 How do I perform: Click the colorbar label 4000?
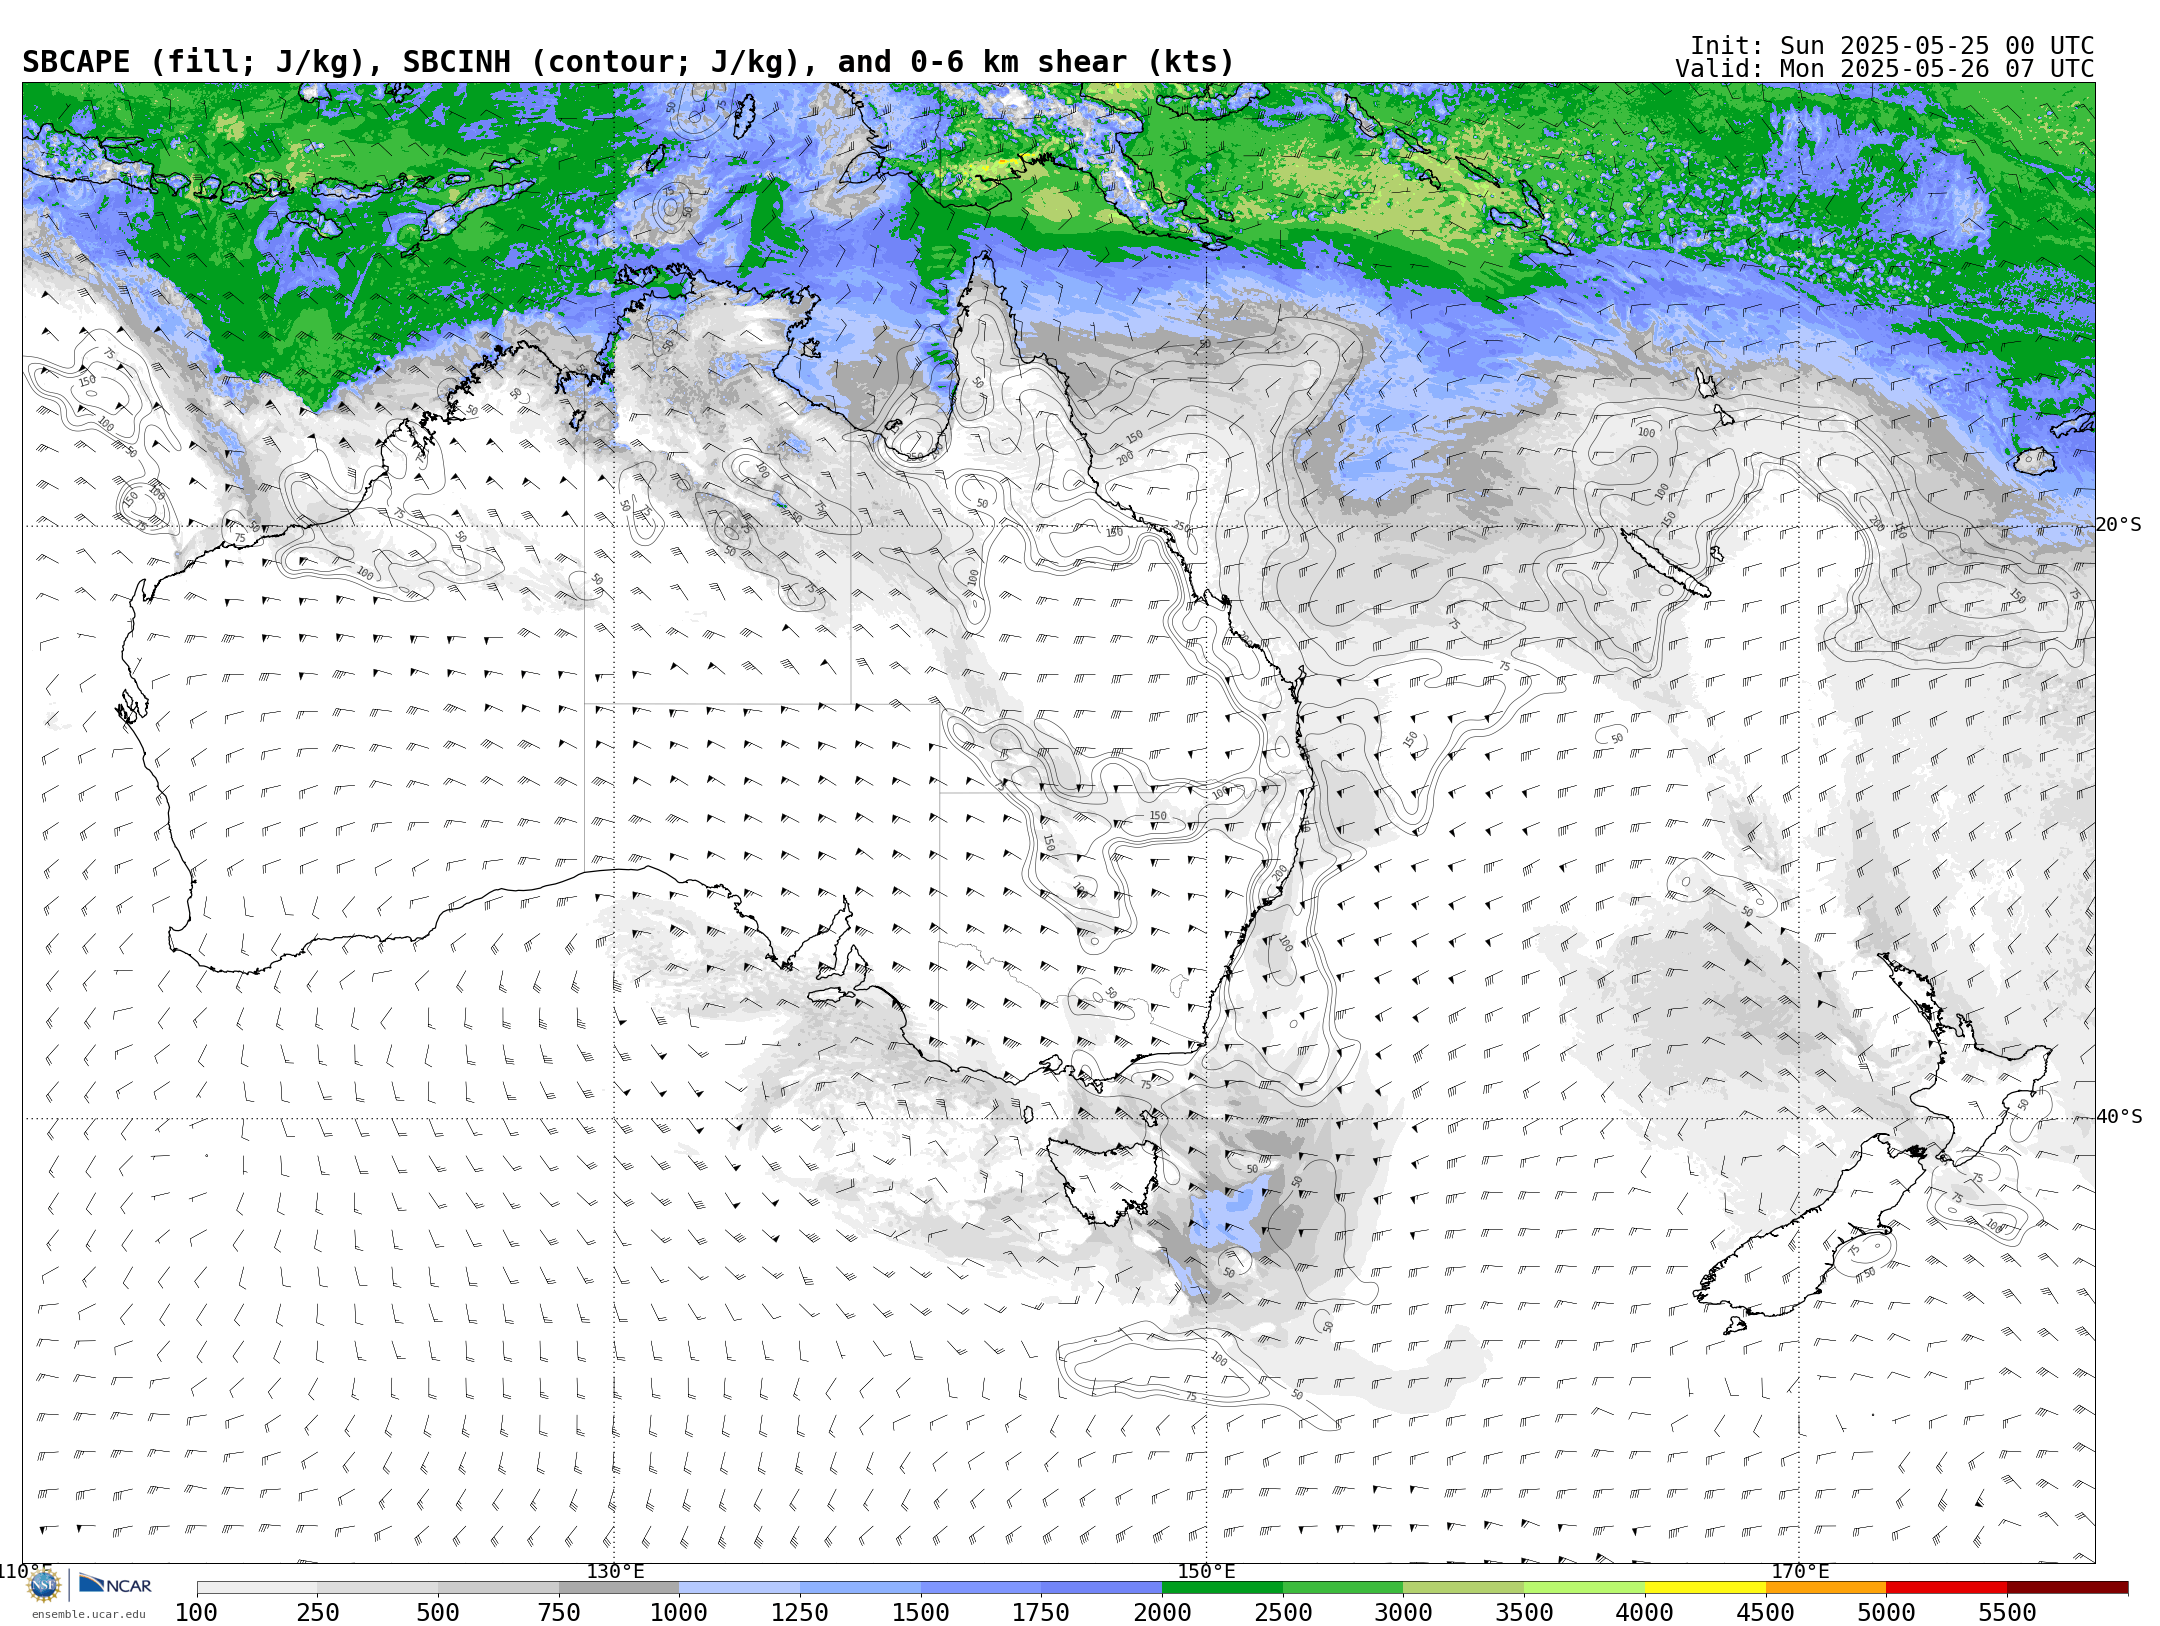click(x=1645, y=1612)
